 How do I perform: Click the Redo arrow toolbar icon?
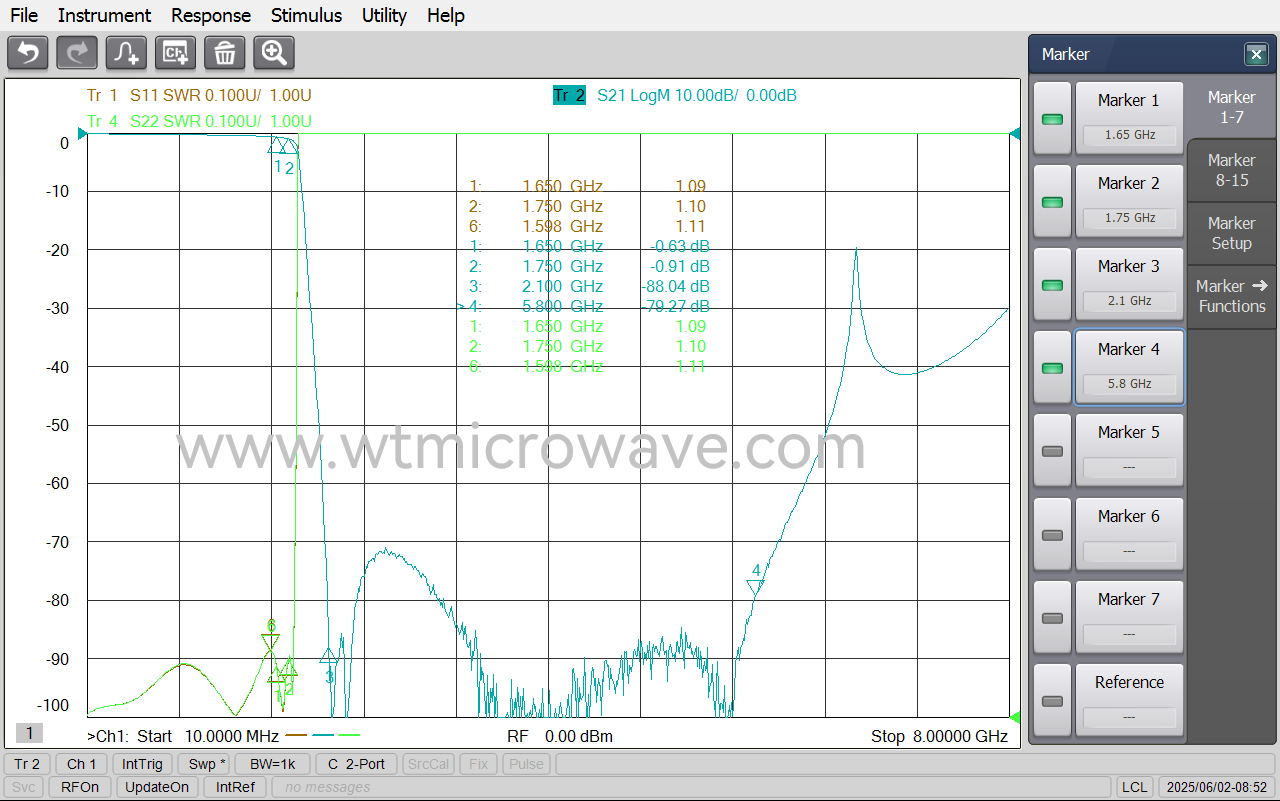(77, 53)
